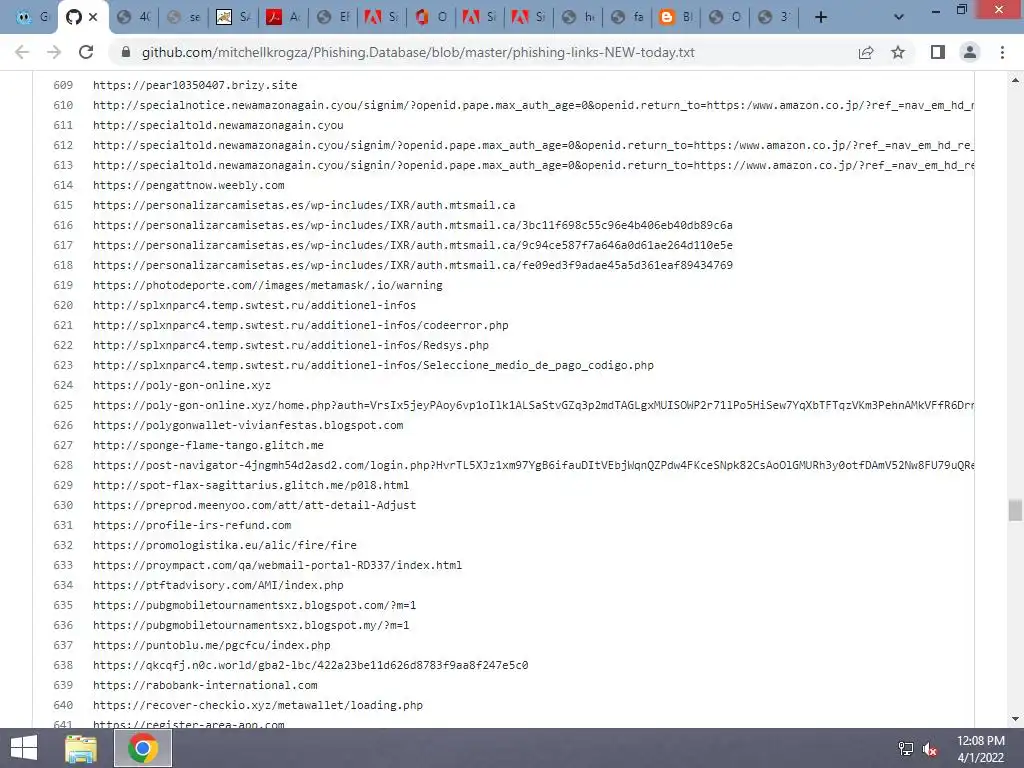
Task: Click the 'https://rabobank-international.com' line
Action: (x=205, y=685)
